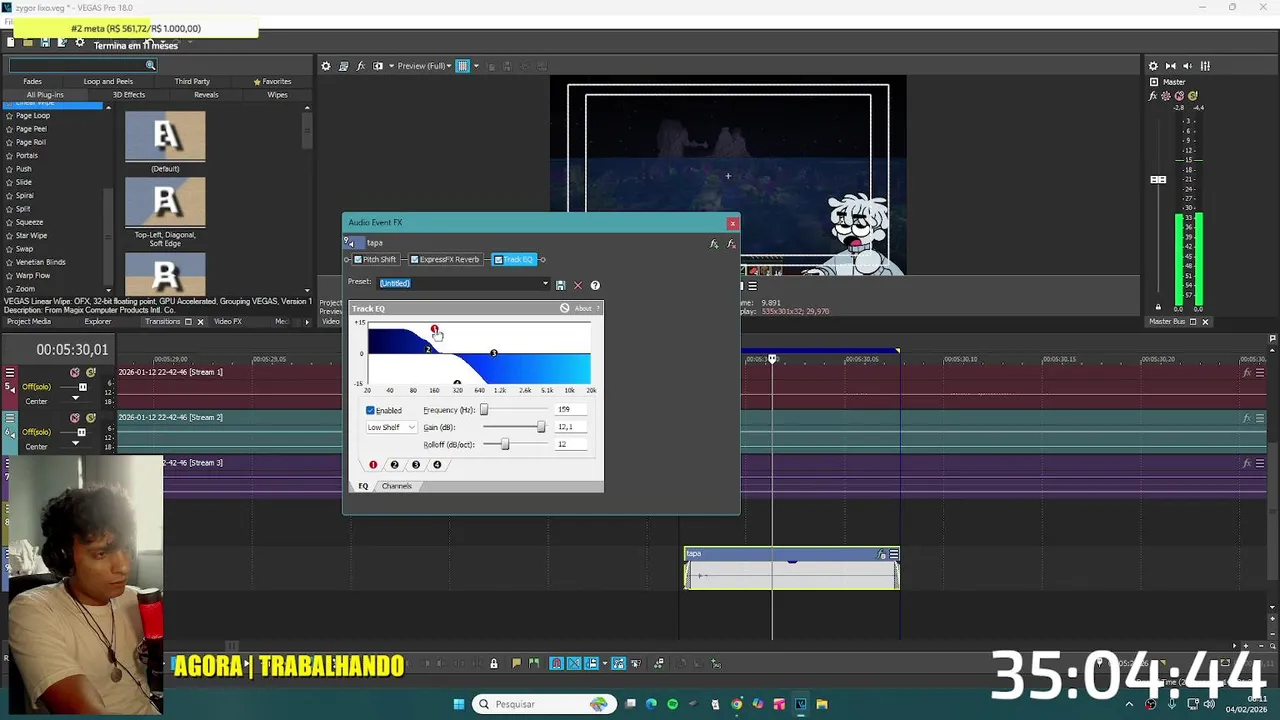The height and width of the screenshot is (720, 1280).
Task: Toggle auto ripple icon in timeline toolbar
Action: [x=591, y=663]
